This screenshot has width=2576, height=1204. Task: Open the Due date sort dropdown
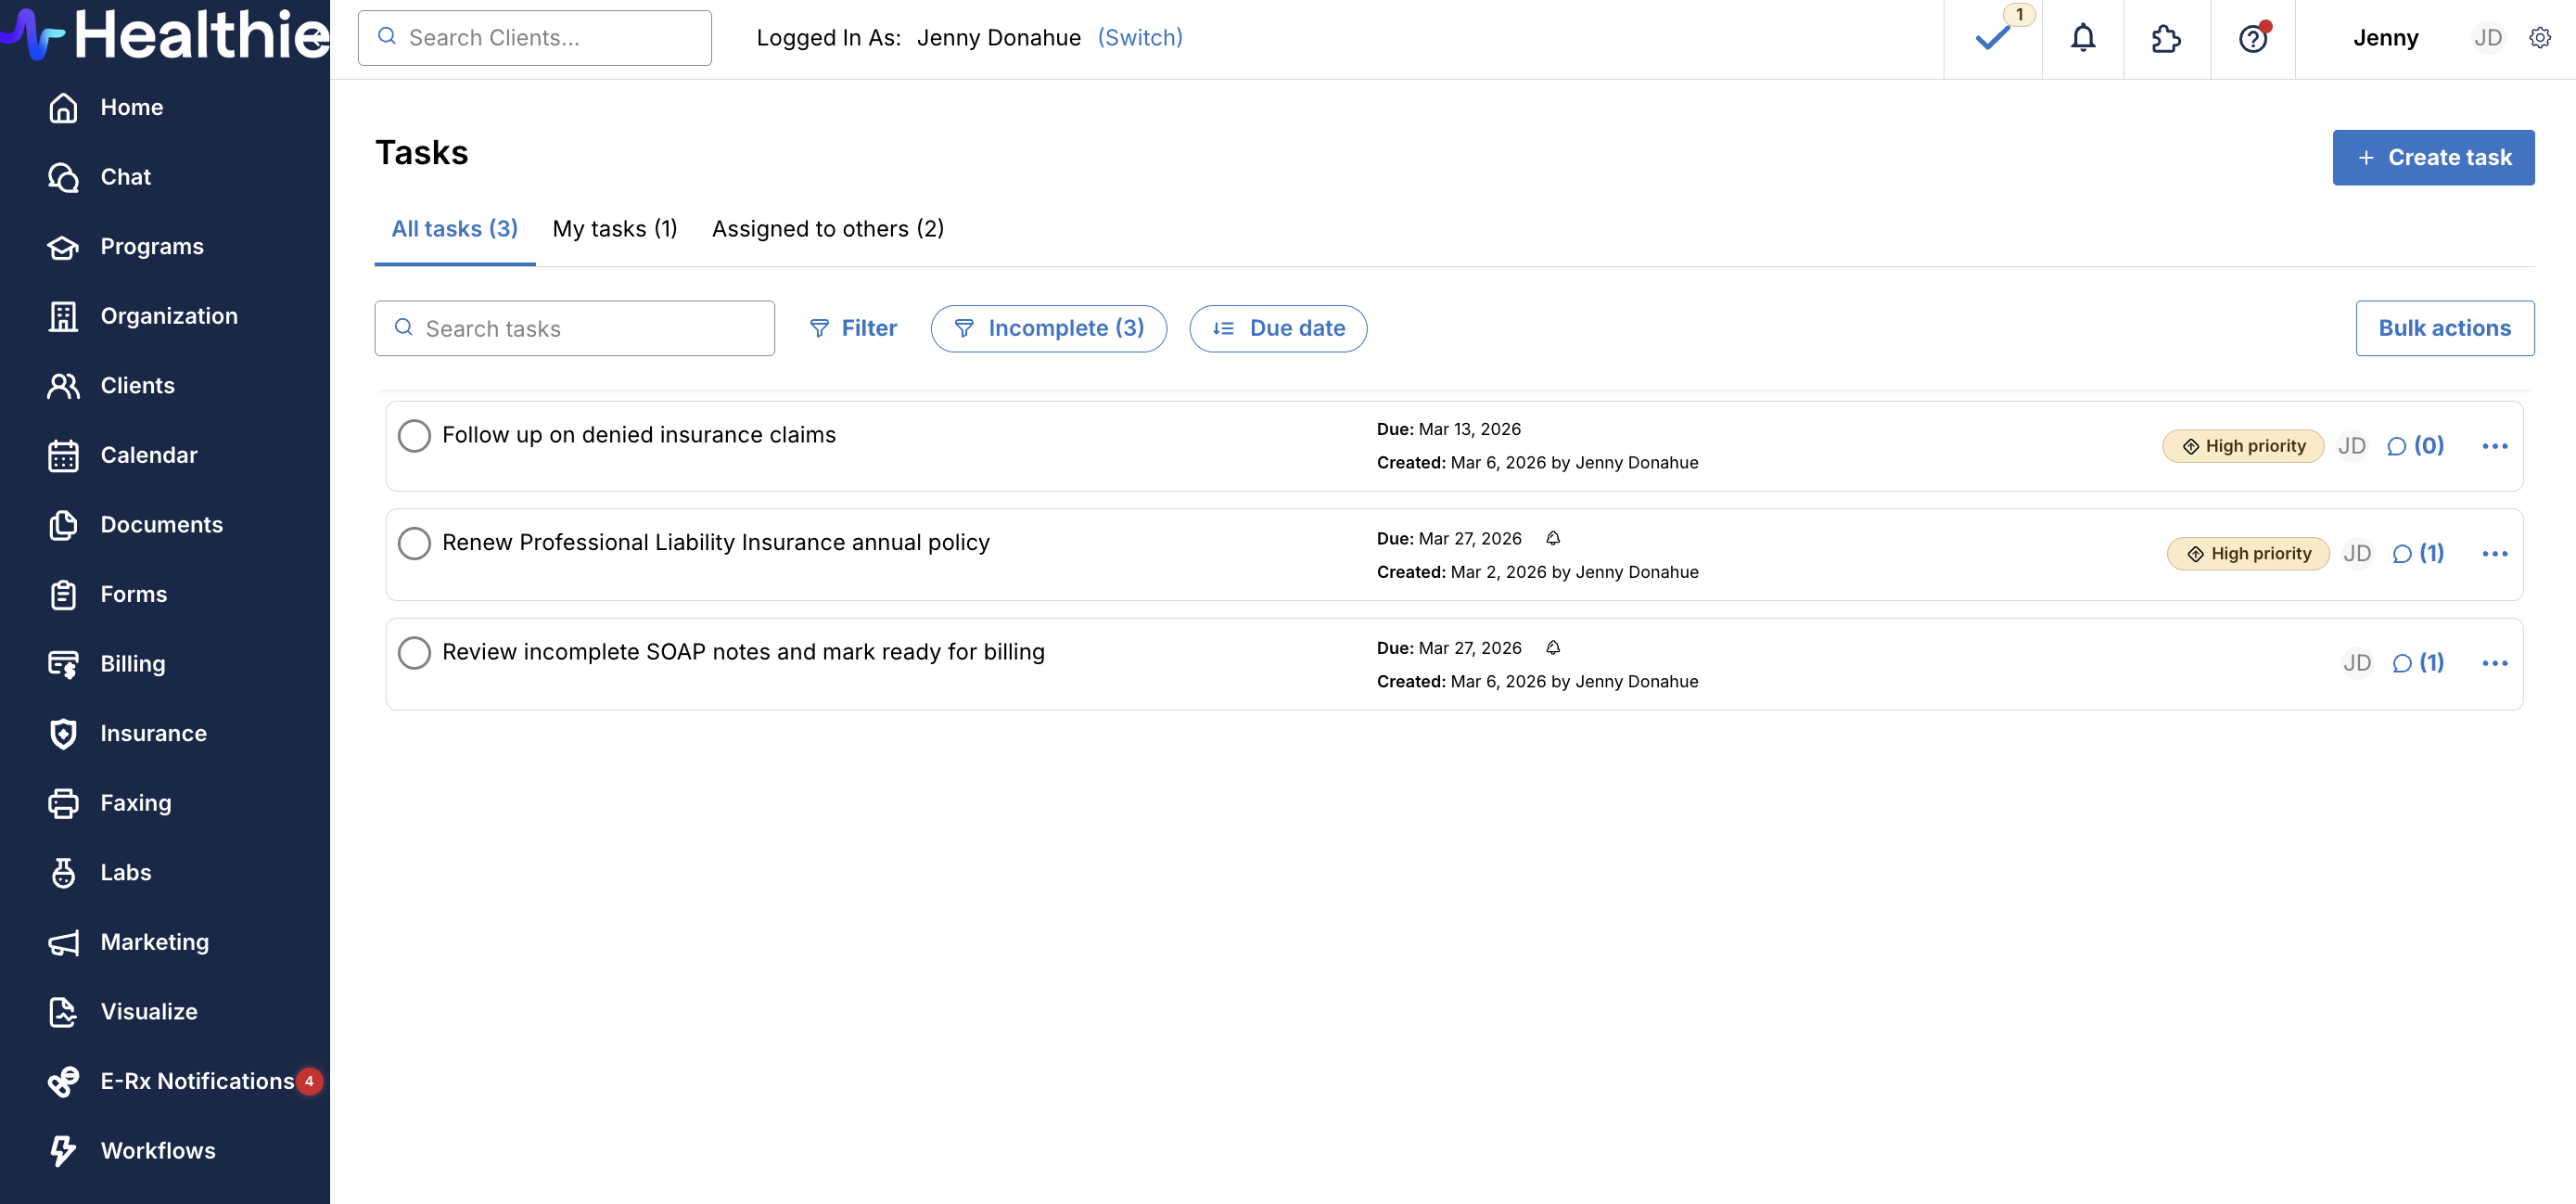tap(1277, 328)
